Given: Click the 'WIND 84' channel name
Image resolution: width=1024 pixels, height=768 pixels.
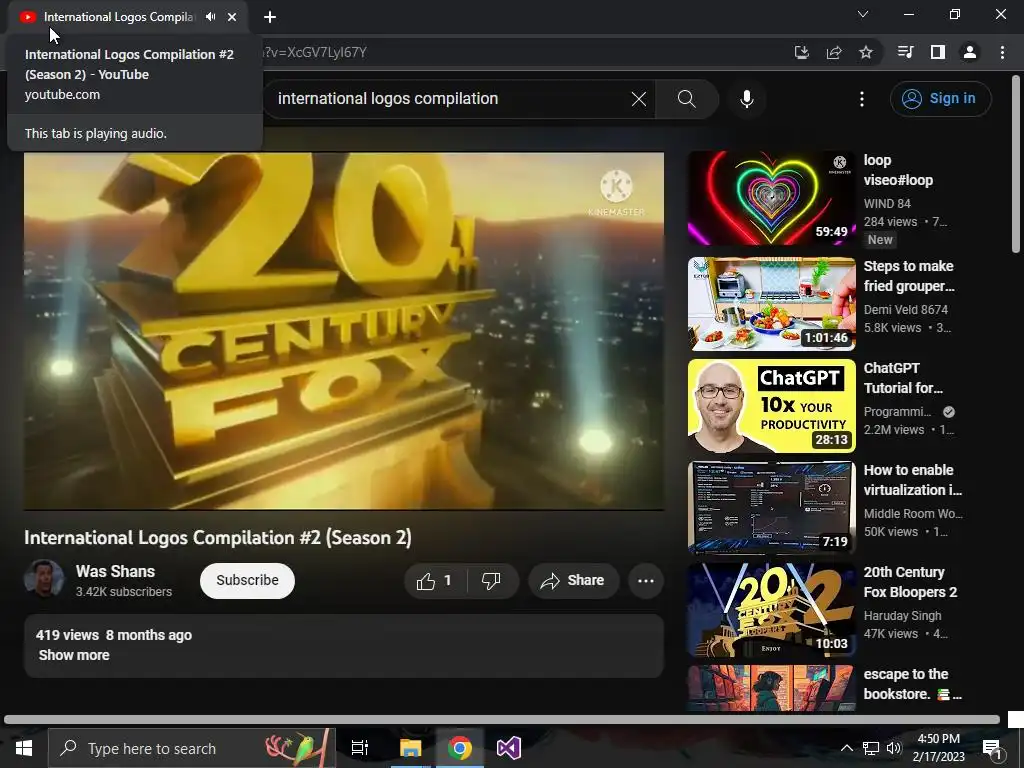Looking at the screenshot, I should 887,204.
